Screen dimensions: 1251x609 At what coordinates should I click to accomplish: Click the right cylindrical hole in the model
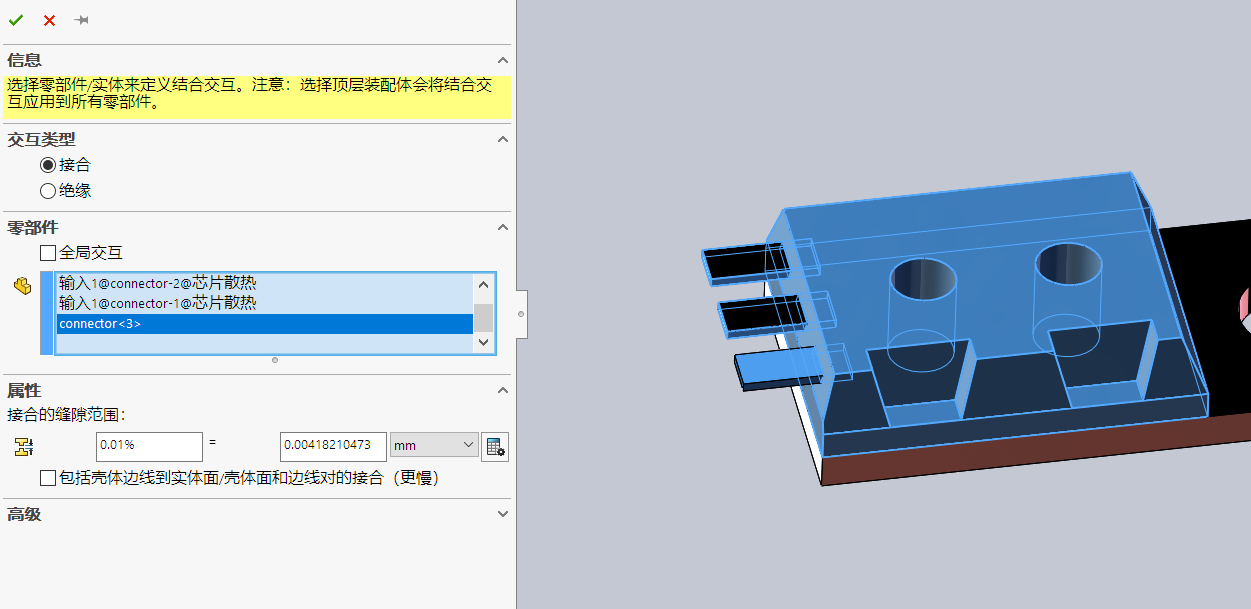[1069, 264]
